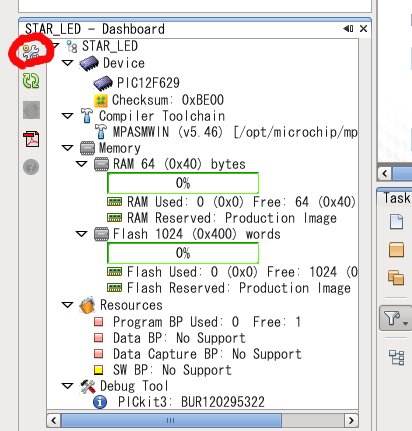Click the PICkit3 info icon
412x431 pixels.
pos(100,402)
